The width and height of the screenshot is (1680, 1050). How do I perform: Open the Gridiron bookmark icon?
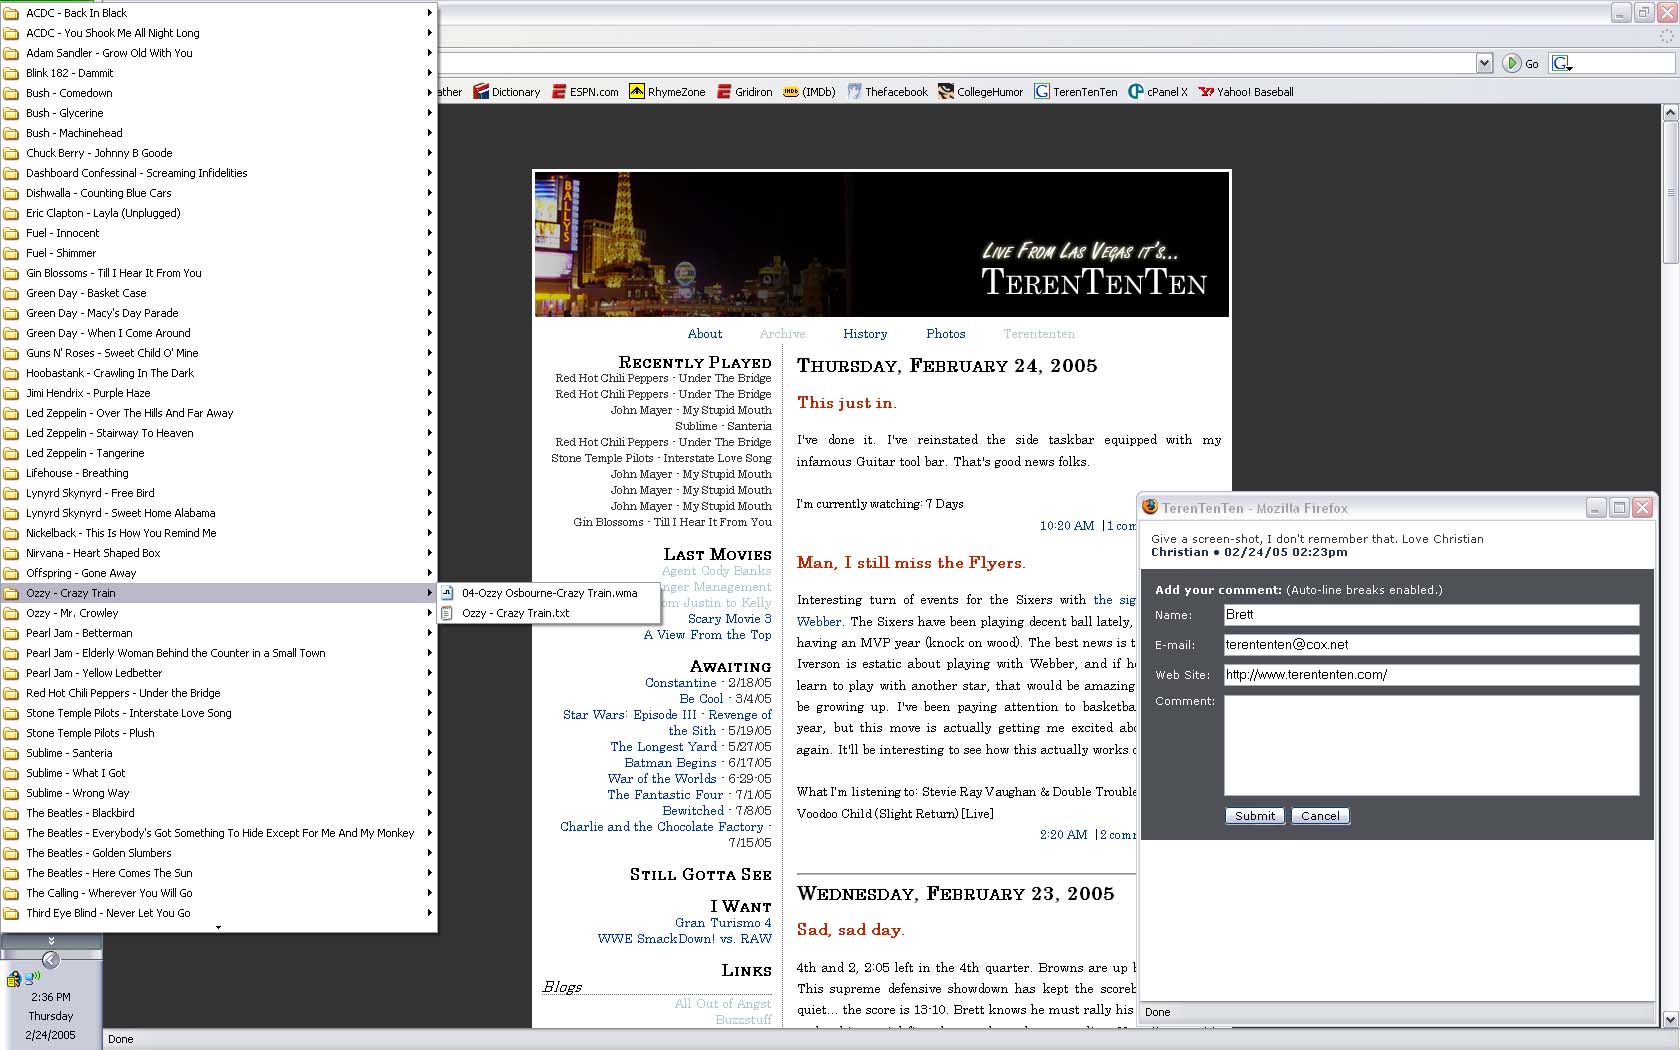[x=724, y=92]
